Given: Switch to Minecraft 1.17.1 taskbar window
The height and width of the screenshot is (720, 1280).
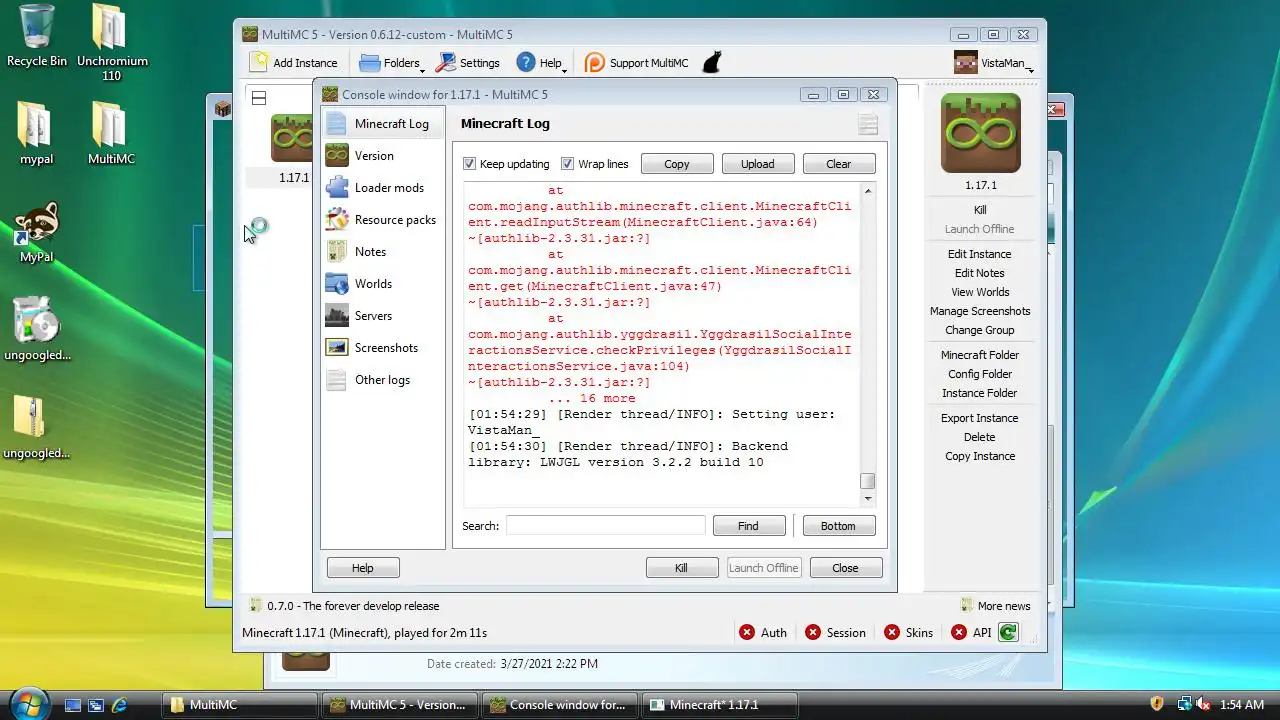Looking at the screenshot, I should (720, 704).
